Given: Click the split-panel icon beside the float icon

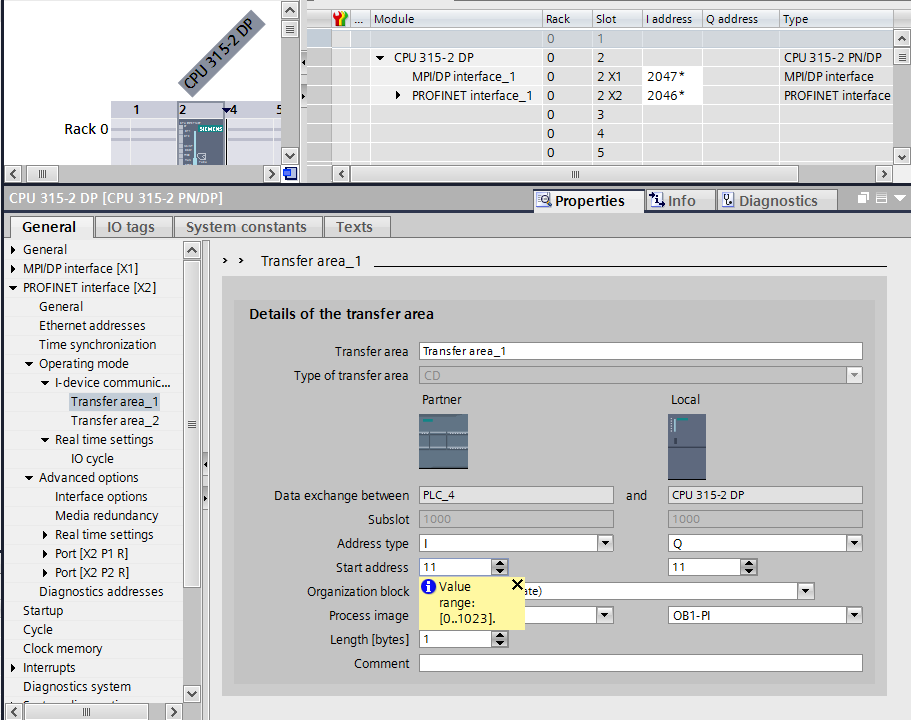Looking at the screenshot, I should pyautogui.click(x=881, y=198).
